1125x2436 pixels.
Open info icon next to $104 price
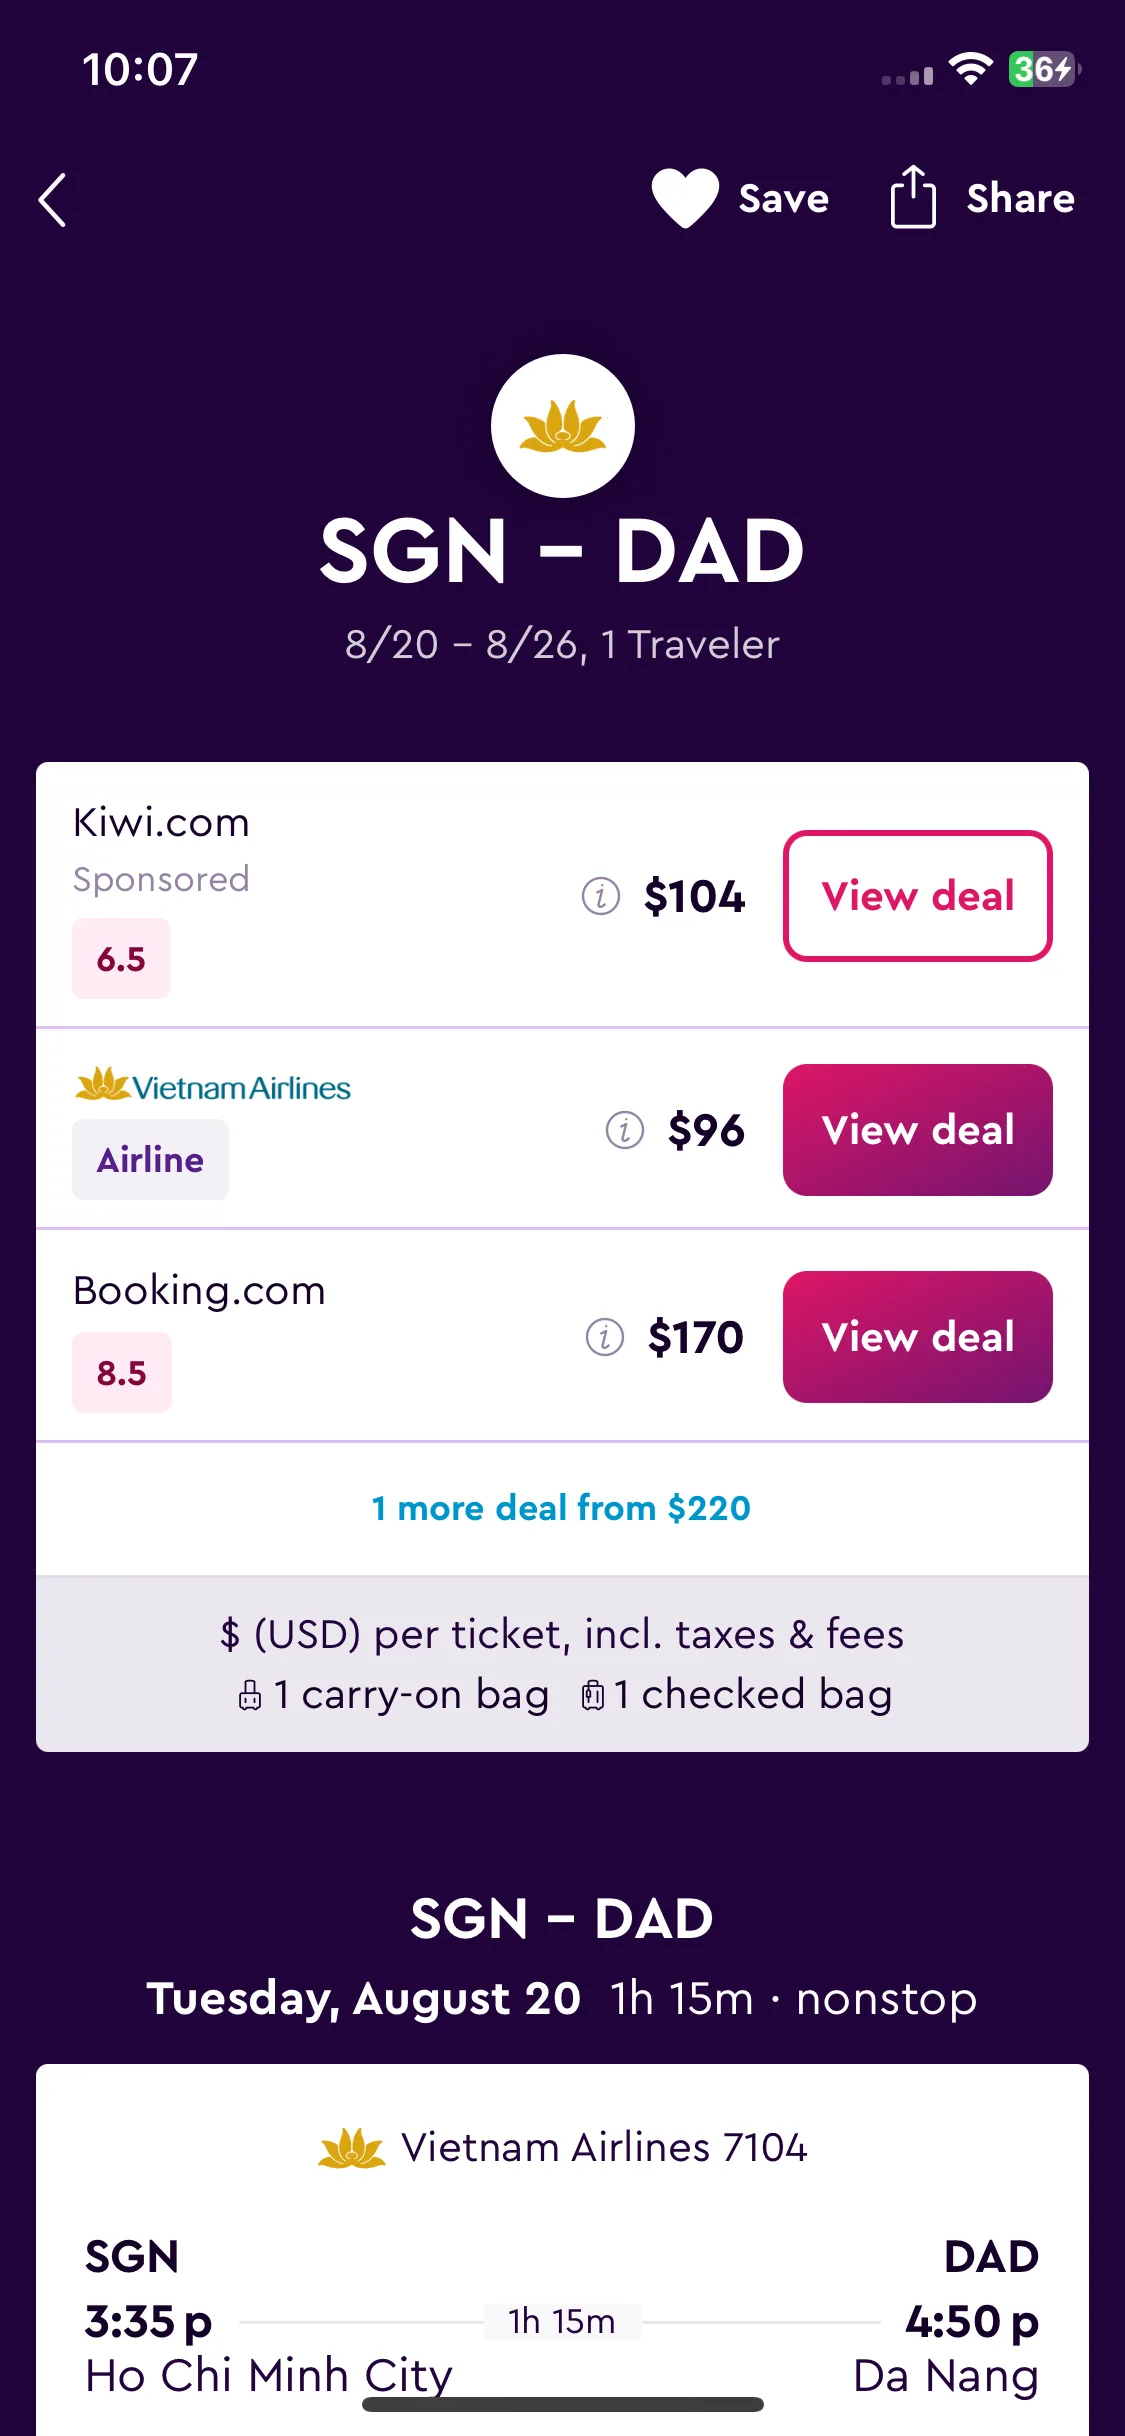601,896
